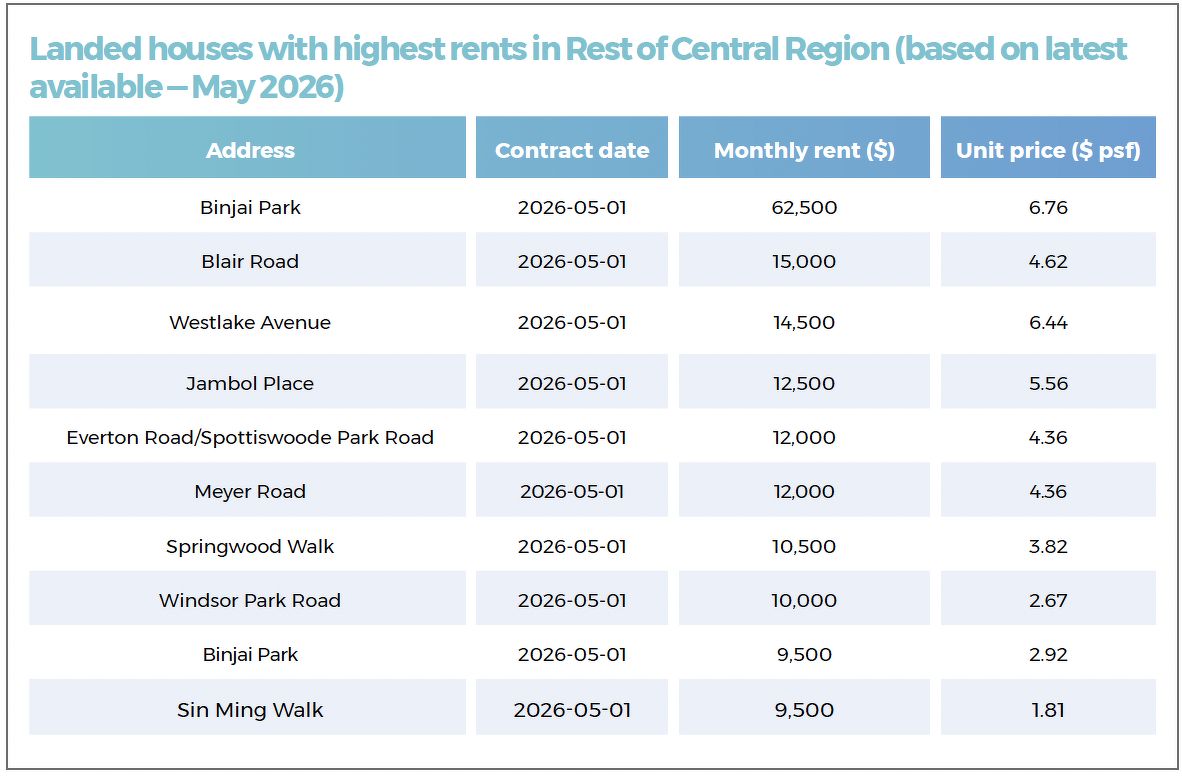1182x776 pixels.
Task: Click the contract date in Windsor Park Road row
Action: [x=572, y=600]
